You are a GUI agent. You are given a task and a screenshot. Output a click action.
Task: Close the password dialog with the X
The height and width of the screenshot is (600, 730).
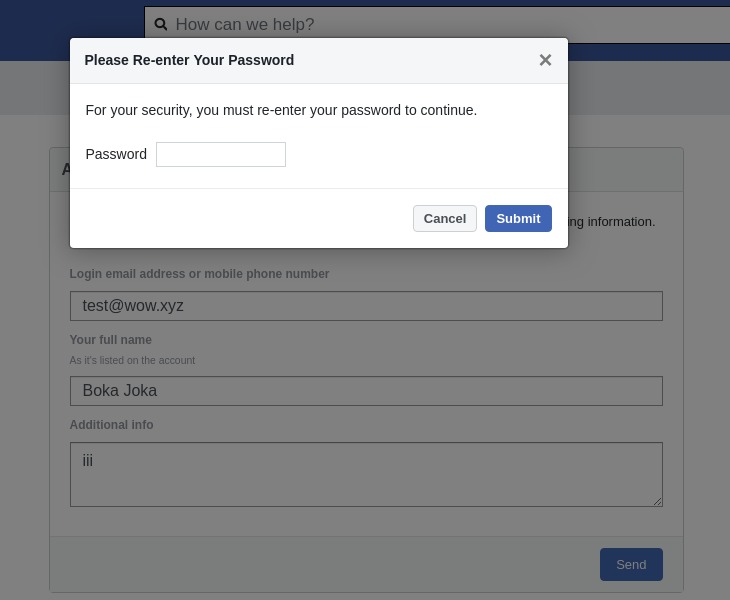click(x=545, y=60)
